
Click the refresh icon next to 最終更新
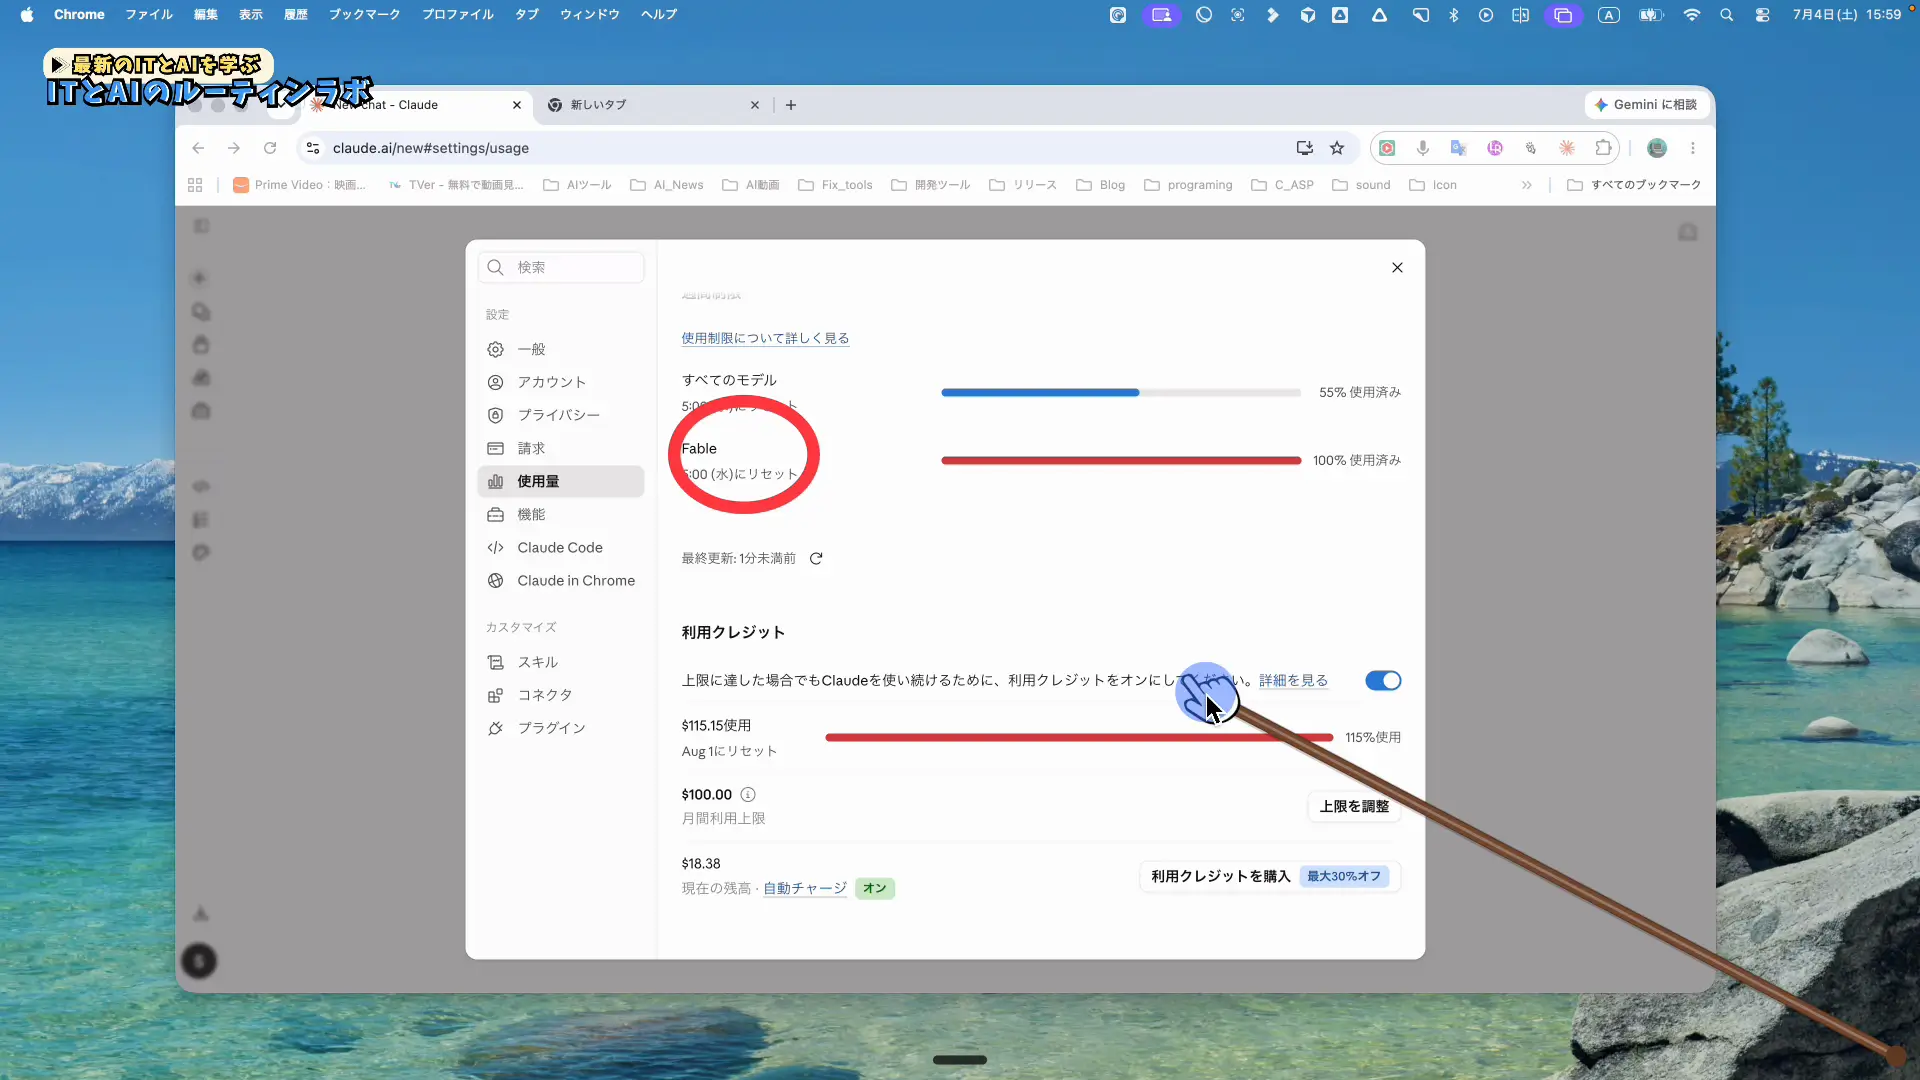[x=816, y=558]
